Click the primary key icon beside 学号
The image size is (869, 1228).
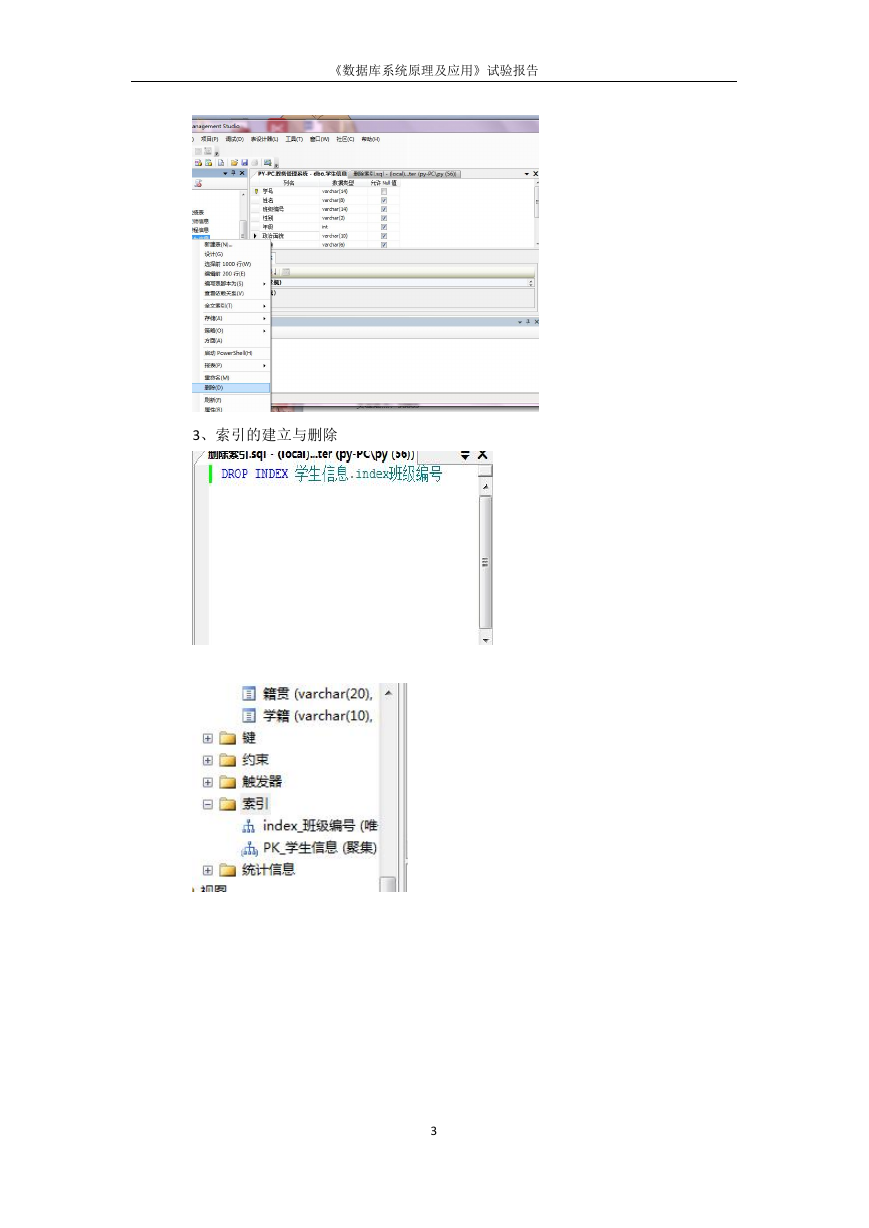click(x=256, y=191)
